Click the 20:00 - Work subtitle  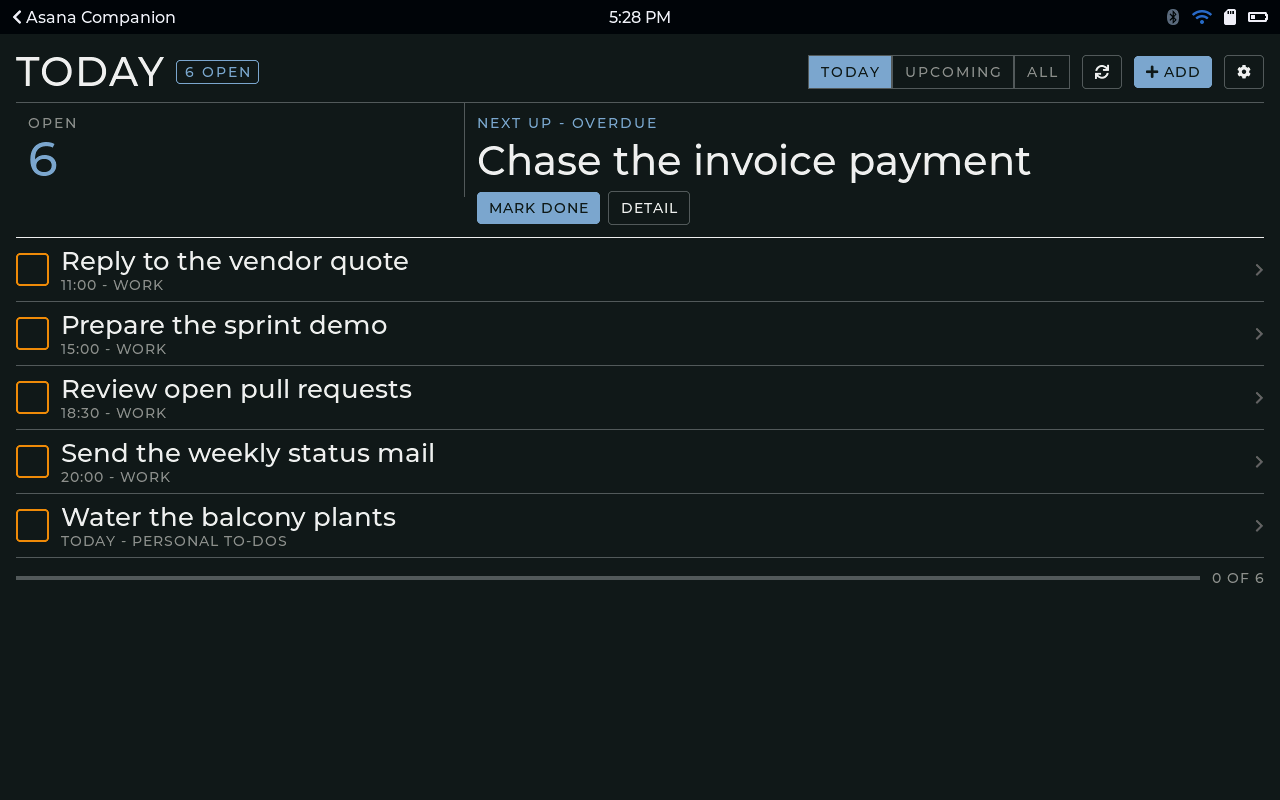116,477
